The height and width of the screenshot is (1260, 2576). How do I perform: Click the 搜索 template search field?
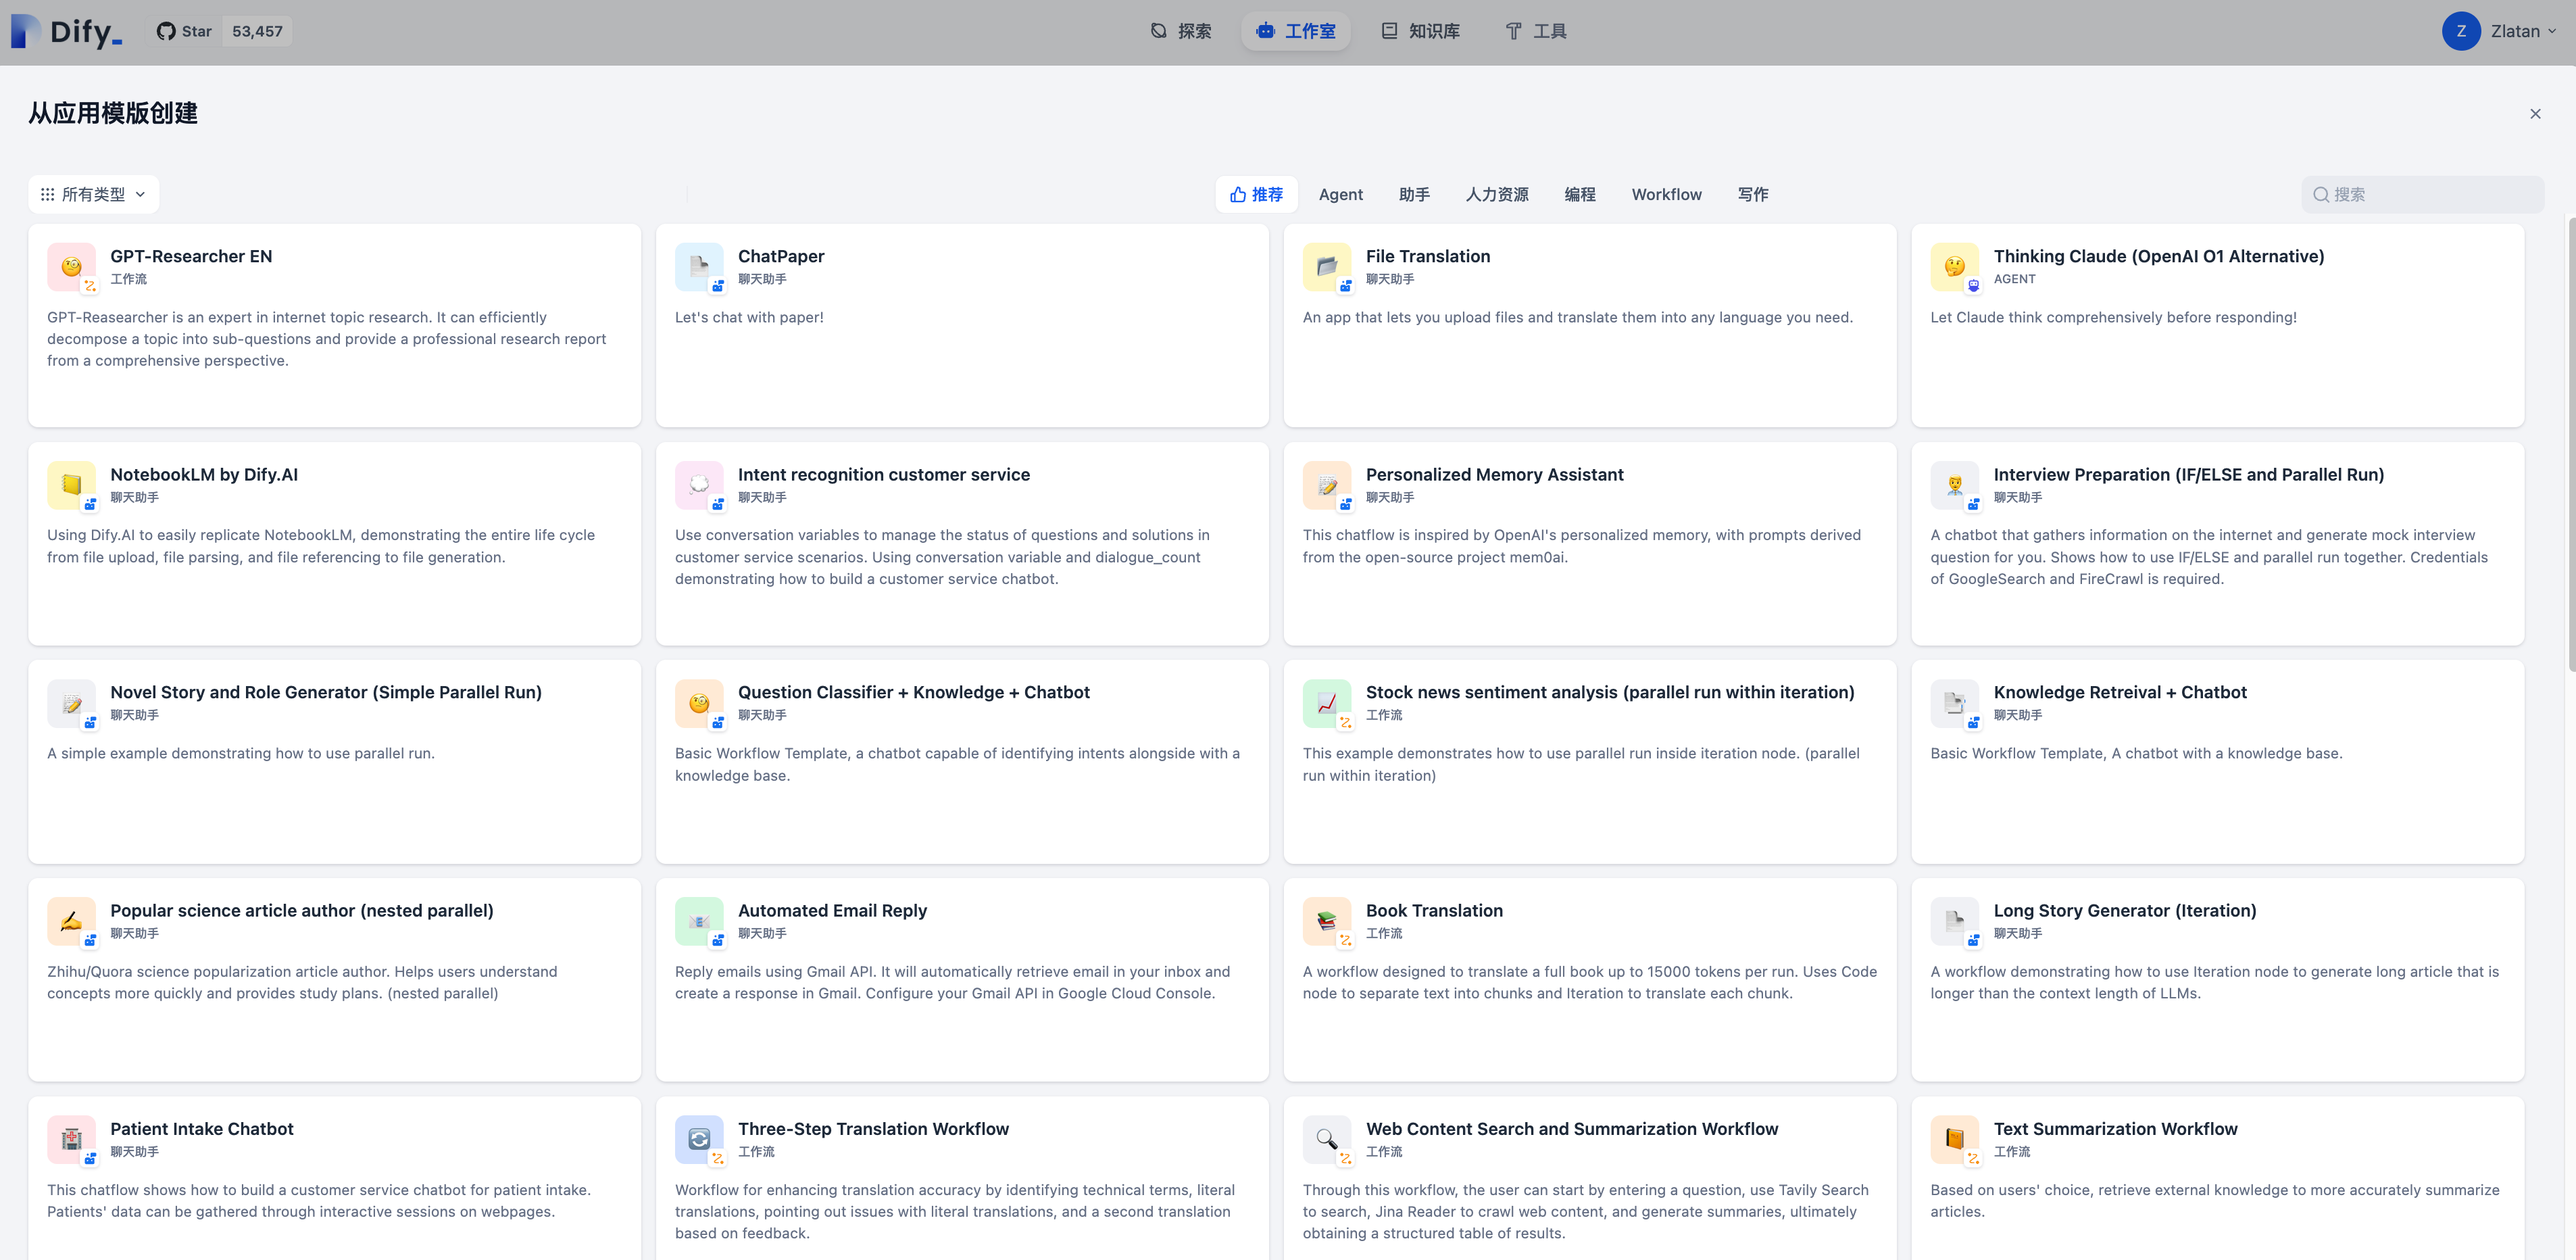point(2430,194)
